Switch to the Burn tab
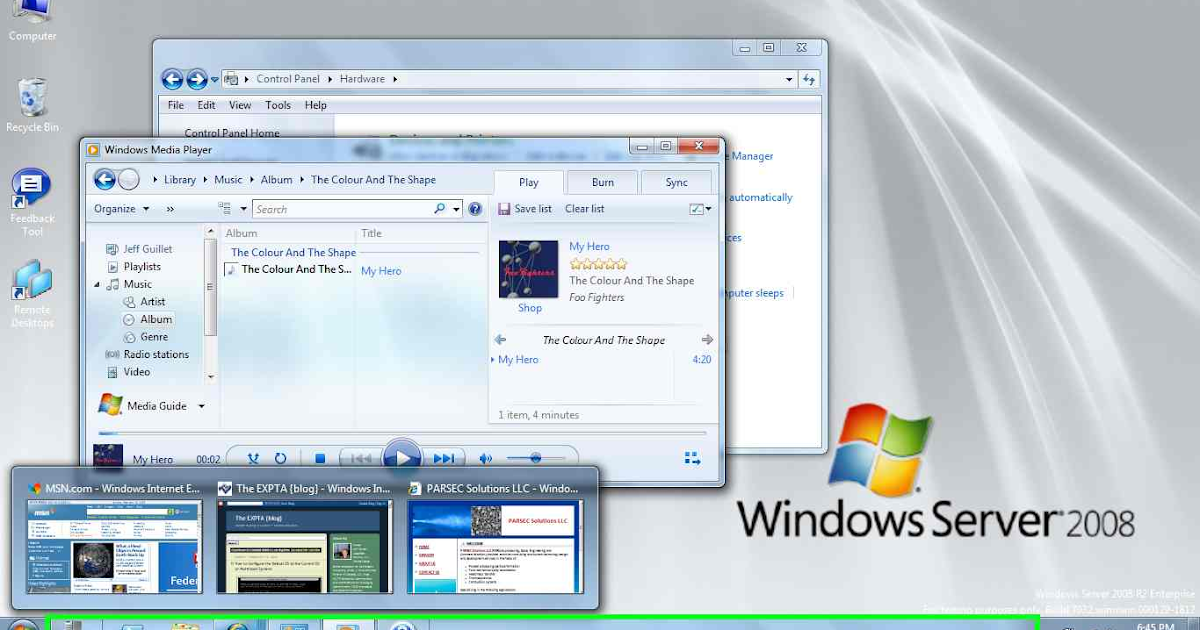Screen dimensions: 1200x630 point(603,182)
